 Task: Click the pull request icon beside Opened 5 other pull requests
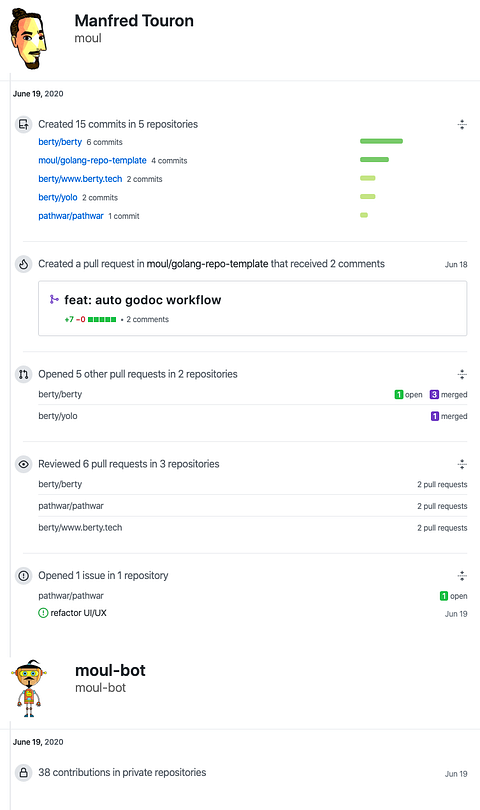[23, 375]
